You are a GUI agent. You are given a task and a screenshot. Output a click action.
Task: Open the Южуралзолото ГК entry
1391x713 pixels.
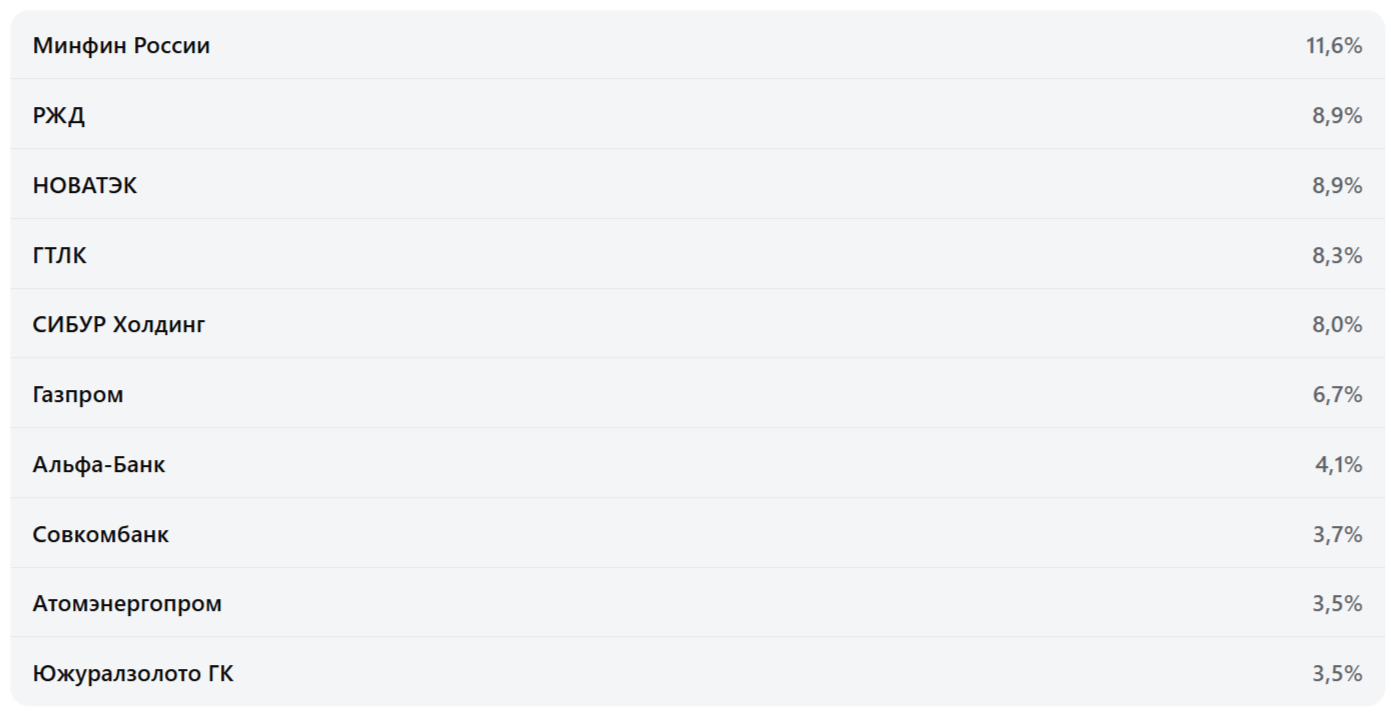coord(133,673)
